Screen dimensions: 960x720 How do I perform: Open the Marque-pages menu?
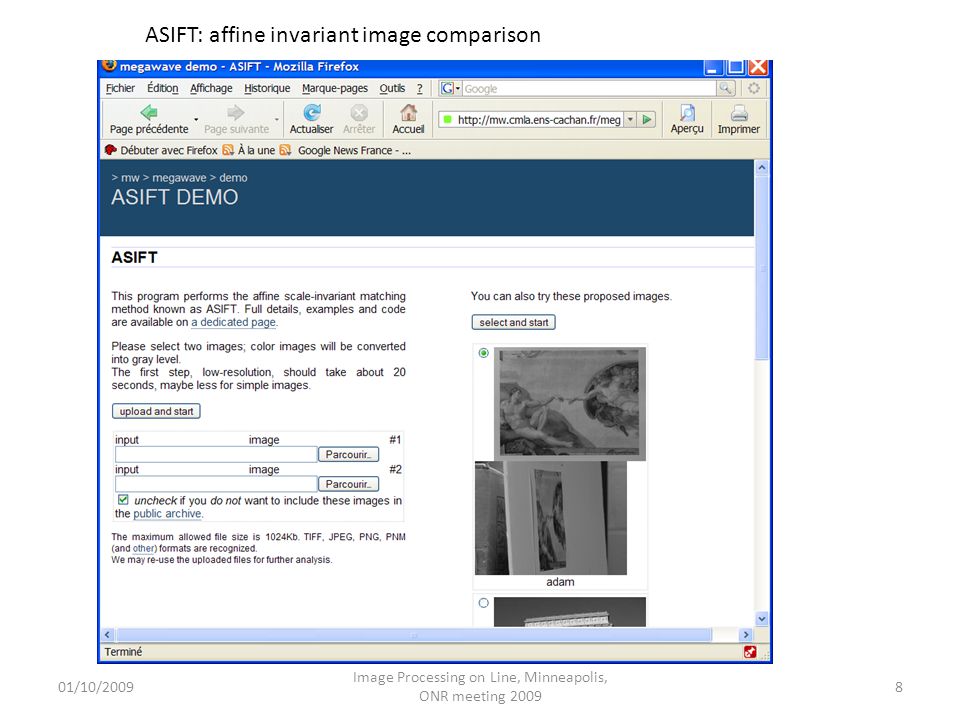point(335,88)
